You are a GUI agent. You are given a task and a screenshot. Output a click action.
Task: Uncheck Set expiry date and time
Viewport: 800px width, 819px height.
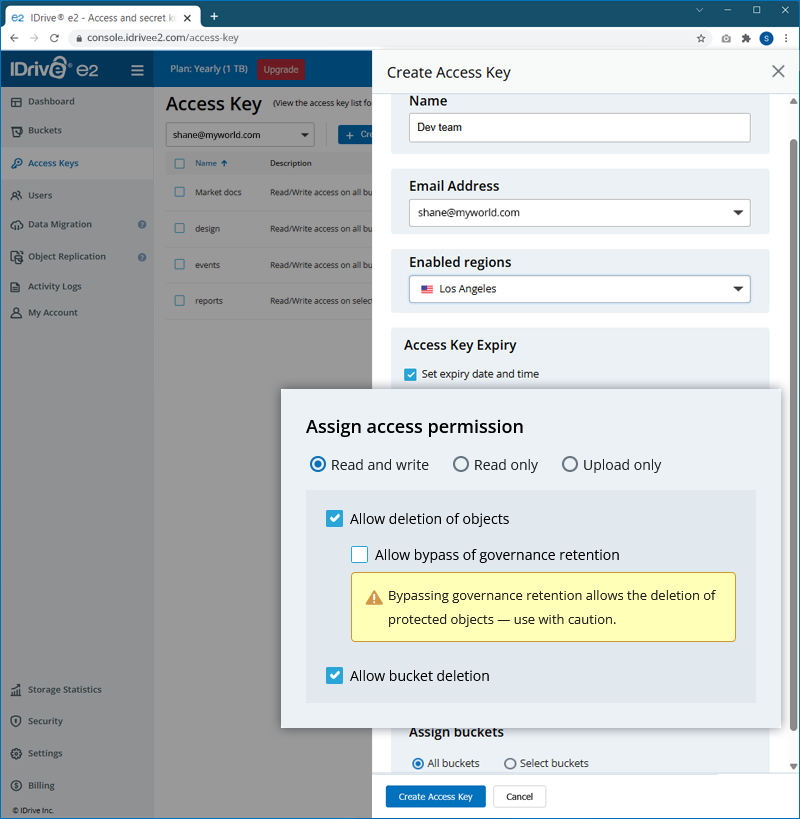tap(410, 375)
